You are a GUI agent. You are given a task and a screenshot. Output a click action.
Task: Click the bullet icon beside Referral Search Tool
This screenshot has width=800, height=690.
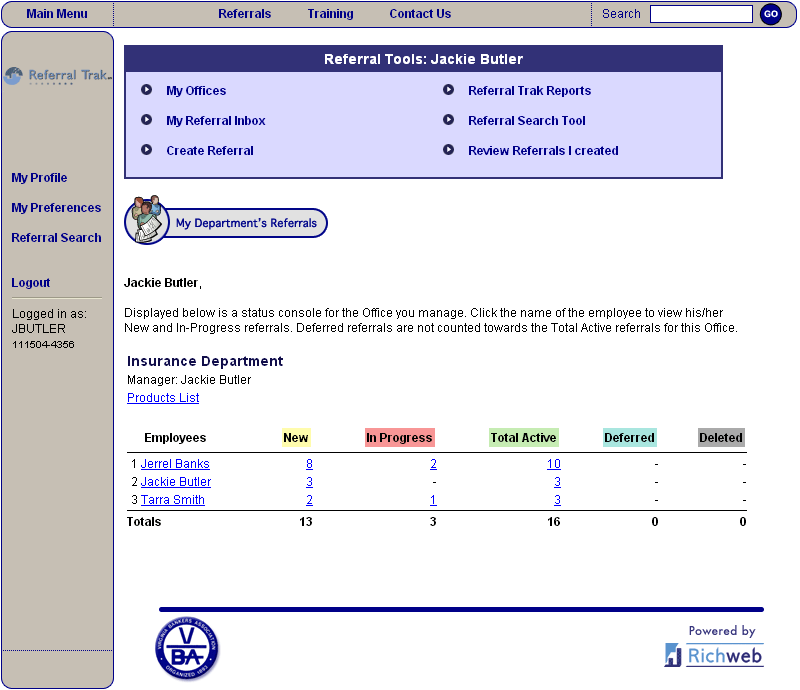click(448, 120)
